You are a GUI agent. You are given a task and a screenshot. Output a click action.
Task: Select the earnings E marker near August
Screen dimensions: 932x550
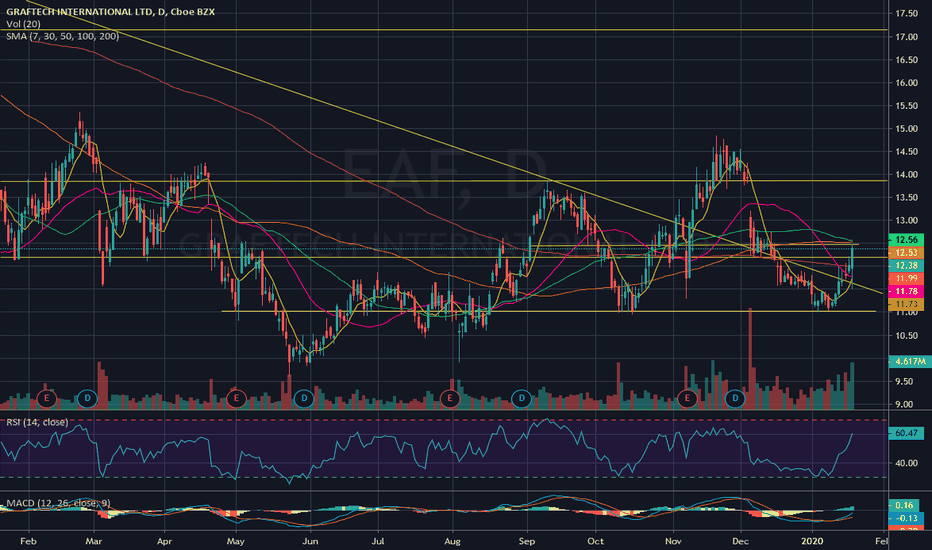[x=450, y=398]
